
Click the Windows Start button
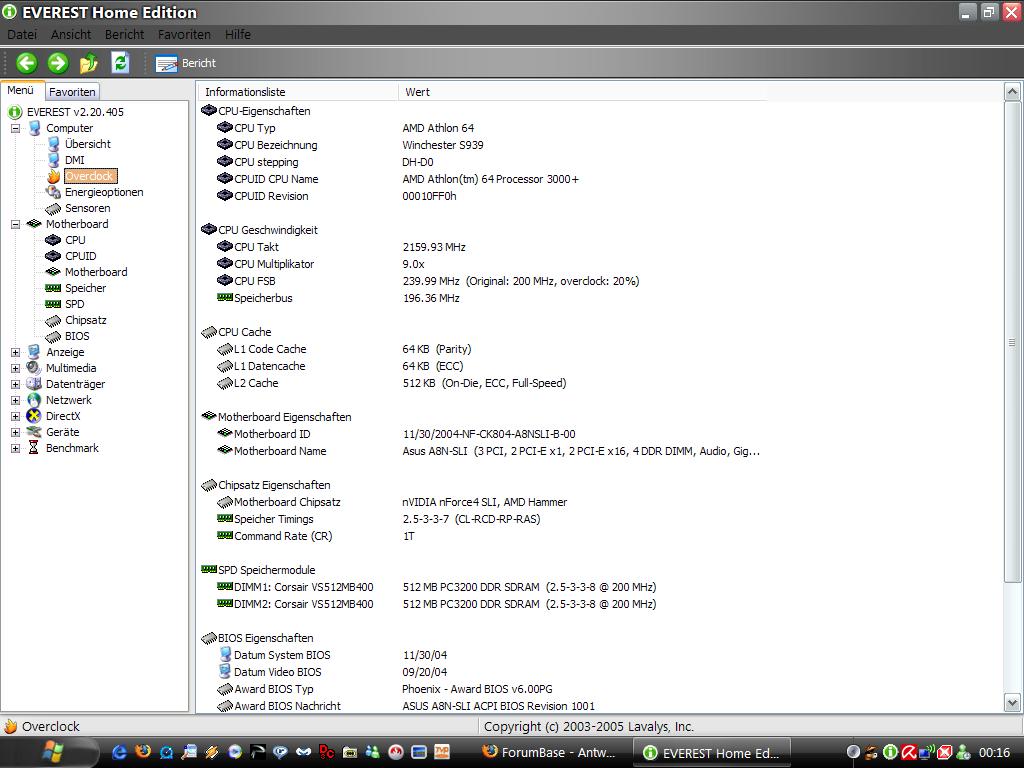(54, 752)
